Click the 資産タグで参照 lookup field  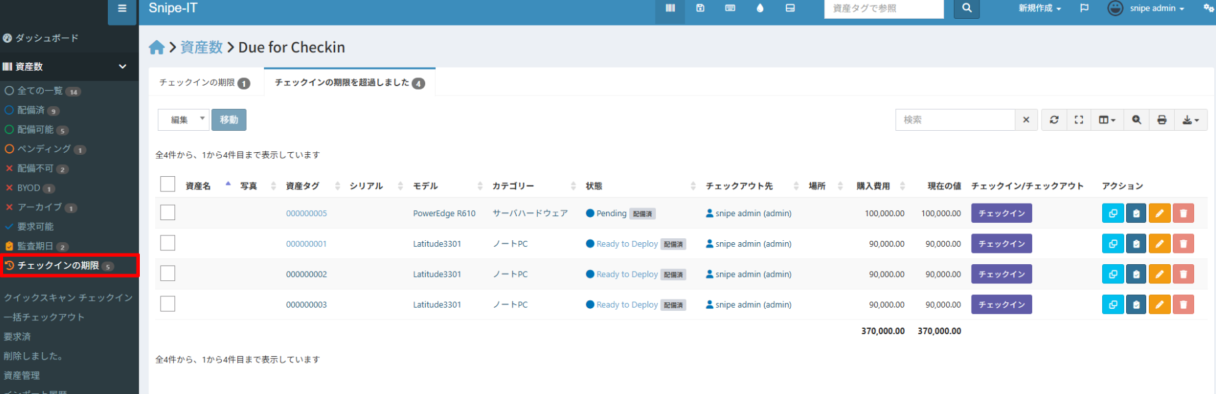(884, 8)
